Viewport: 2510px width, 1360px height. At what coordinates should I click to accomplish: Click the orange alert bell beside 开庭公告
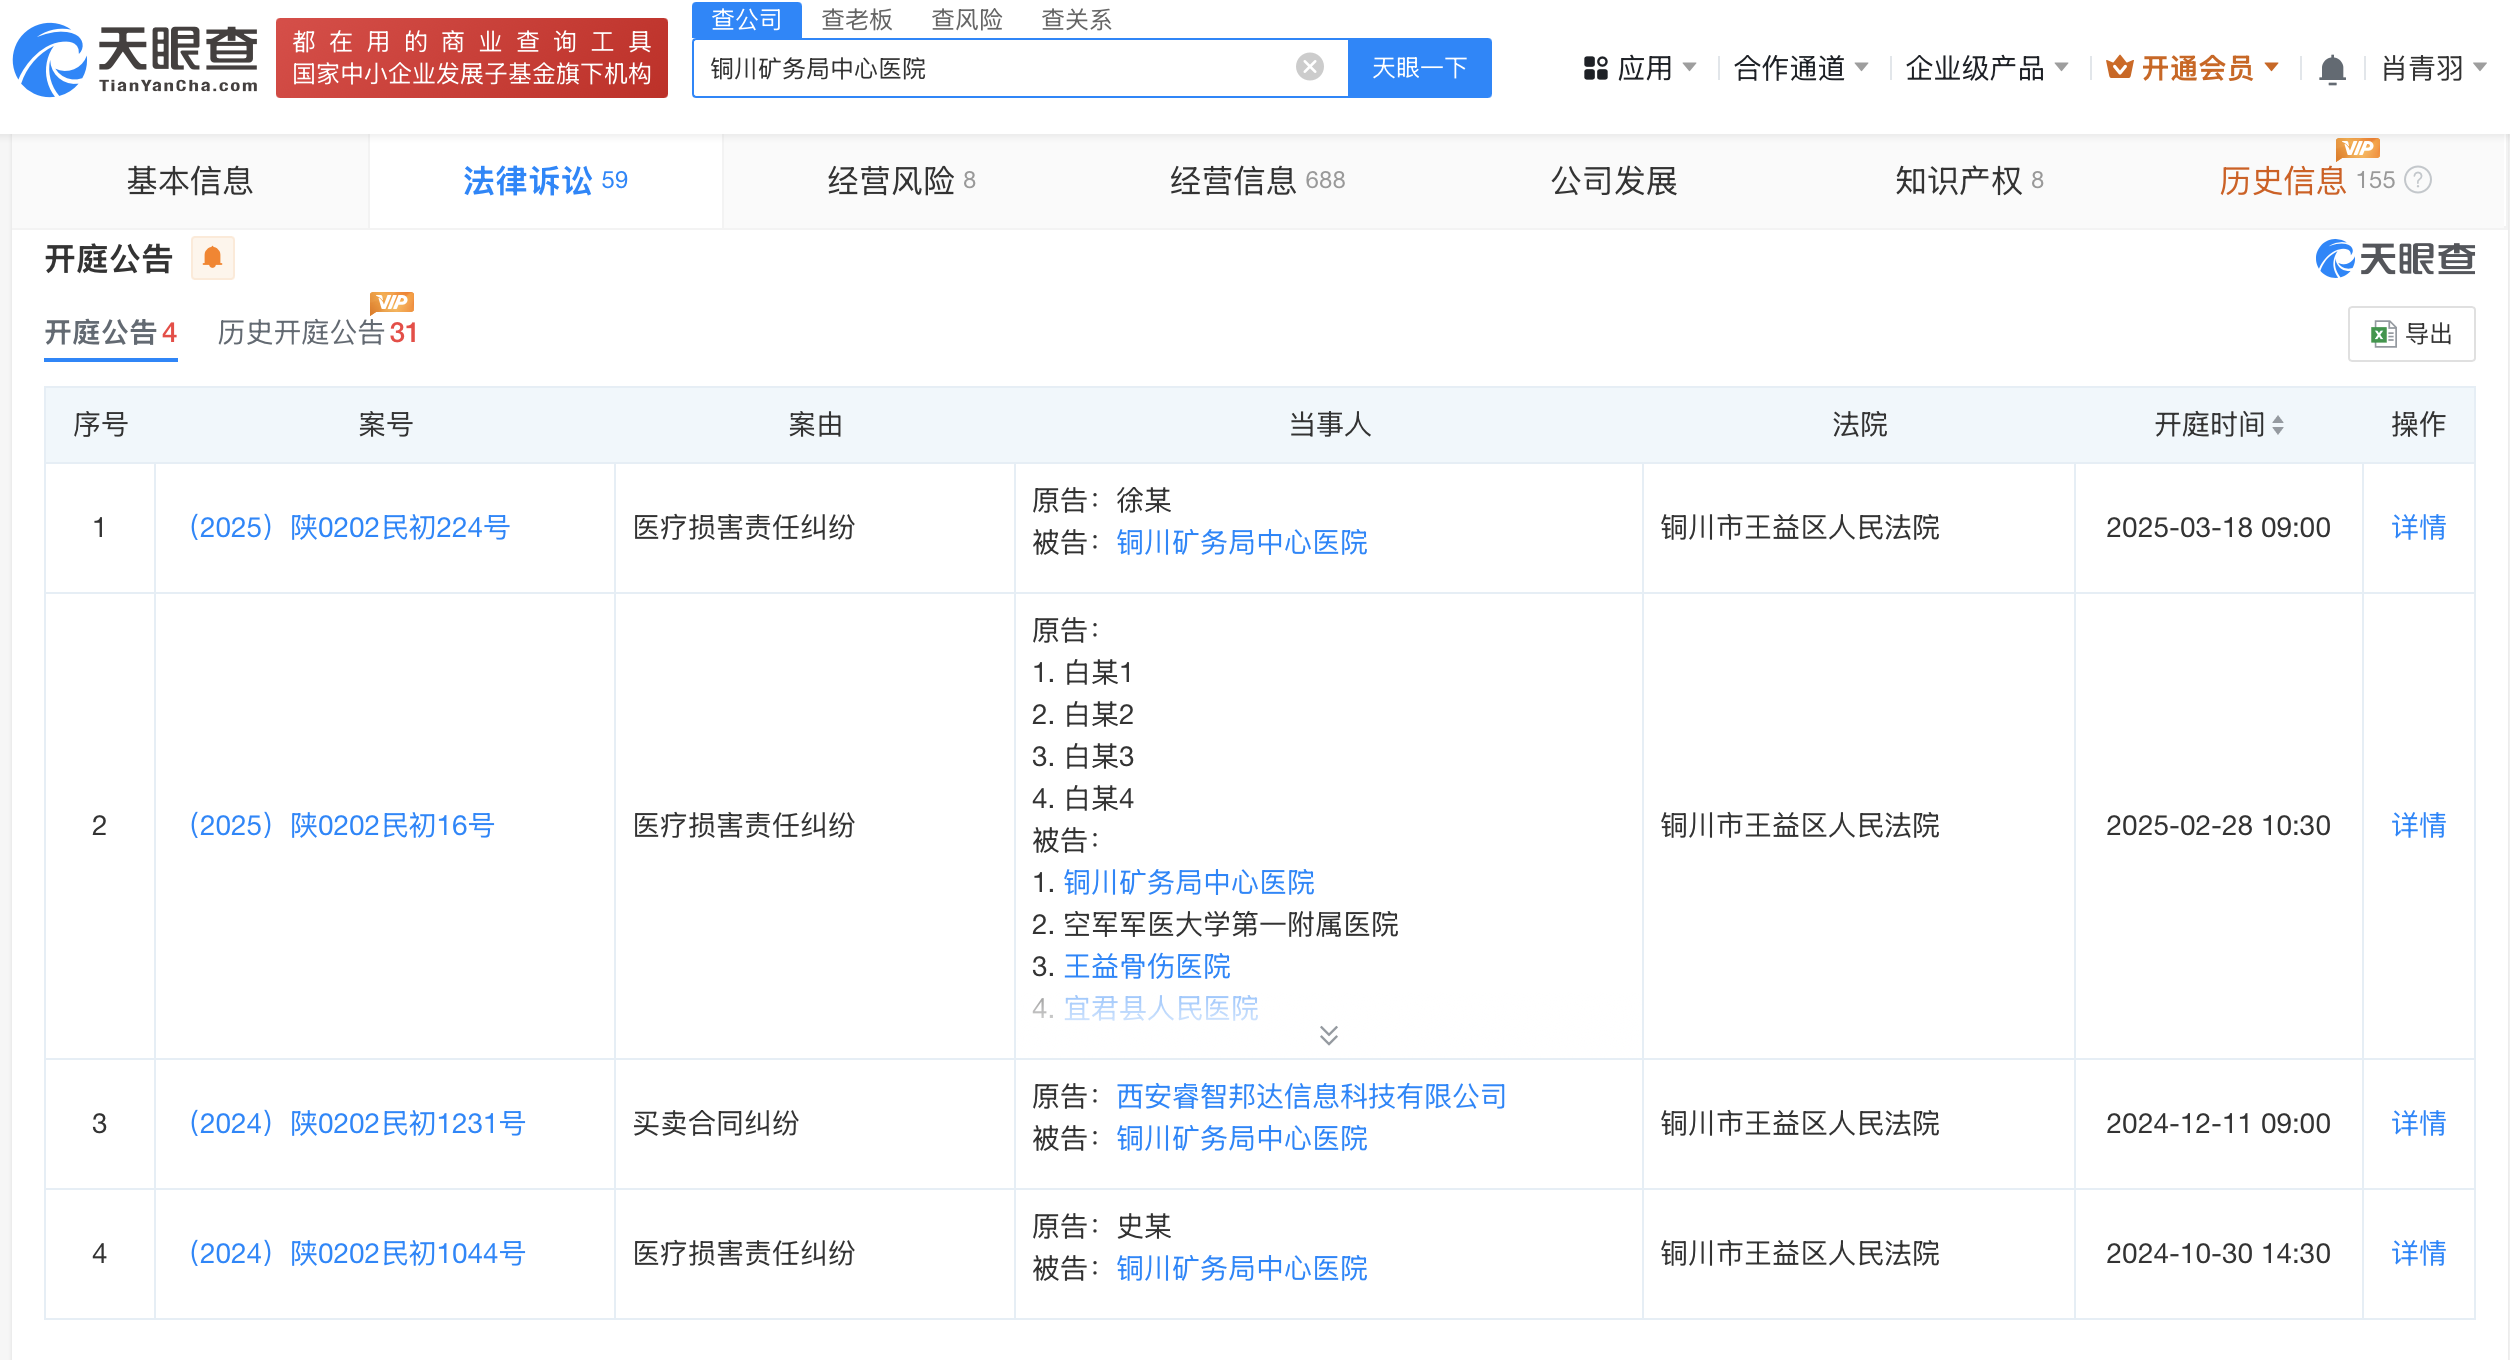[x=212, y=258]
